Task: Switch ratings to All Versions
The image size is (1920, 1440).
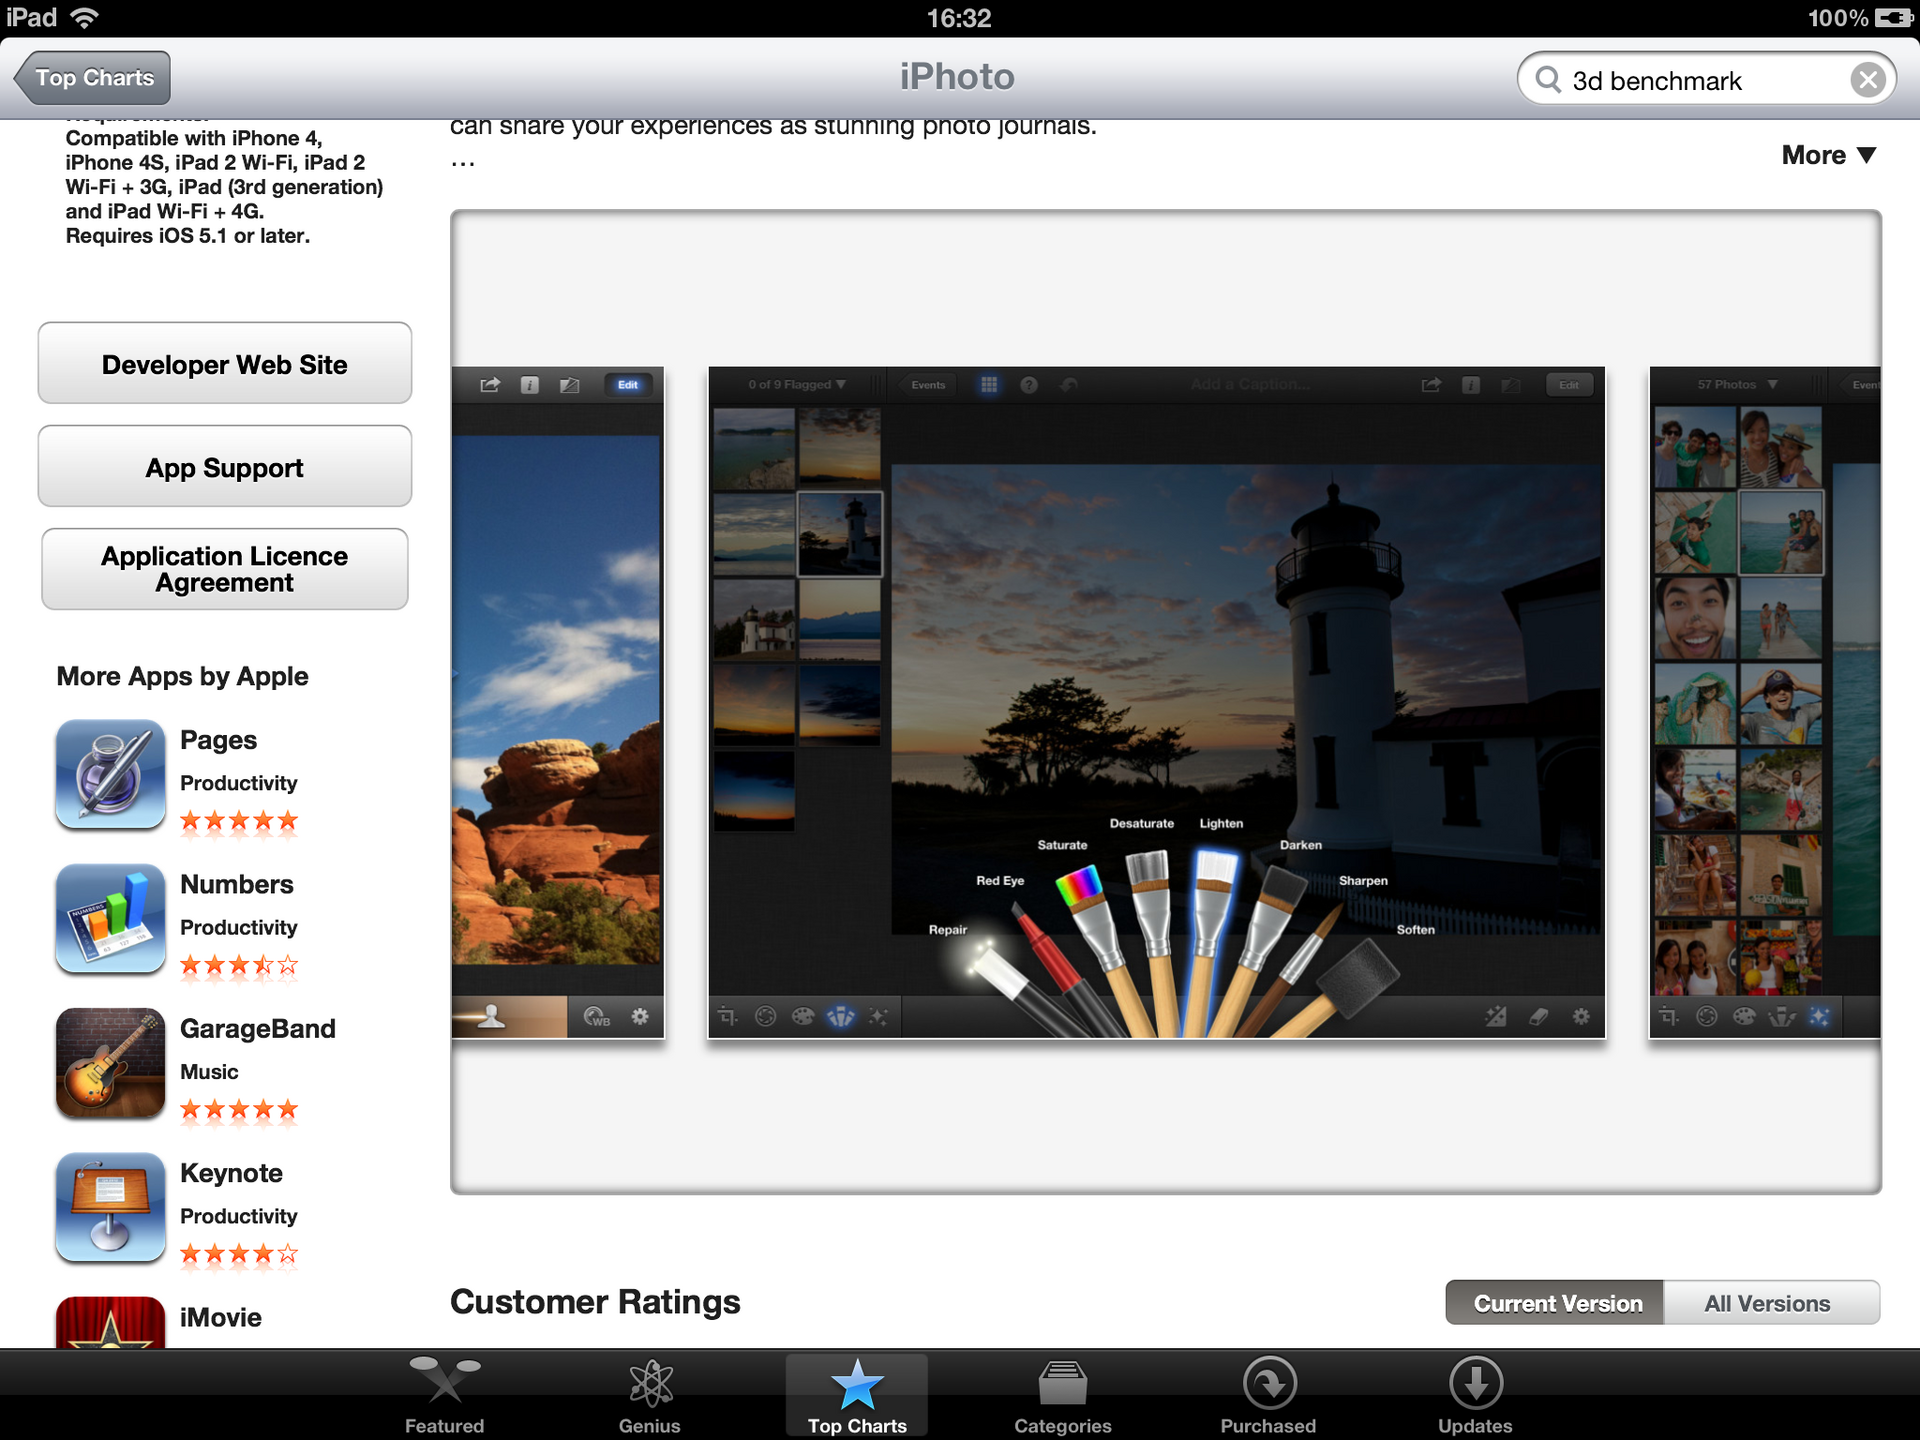Action: click(x=1766, y=1302)
